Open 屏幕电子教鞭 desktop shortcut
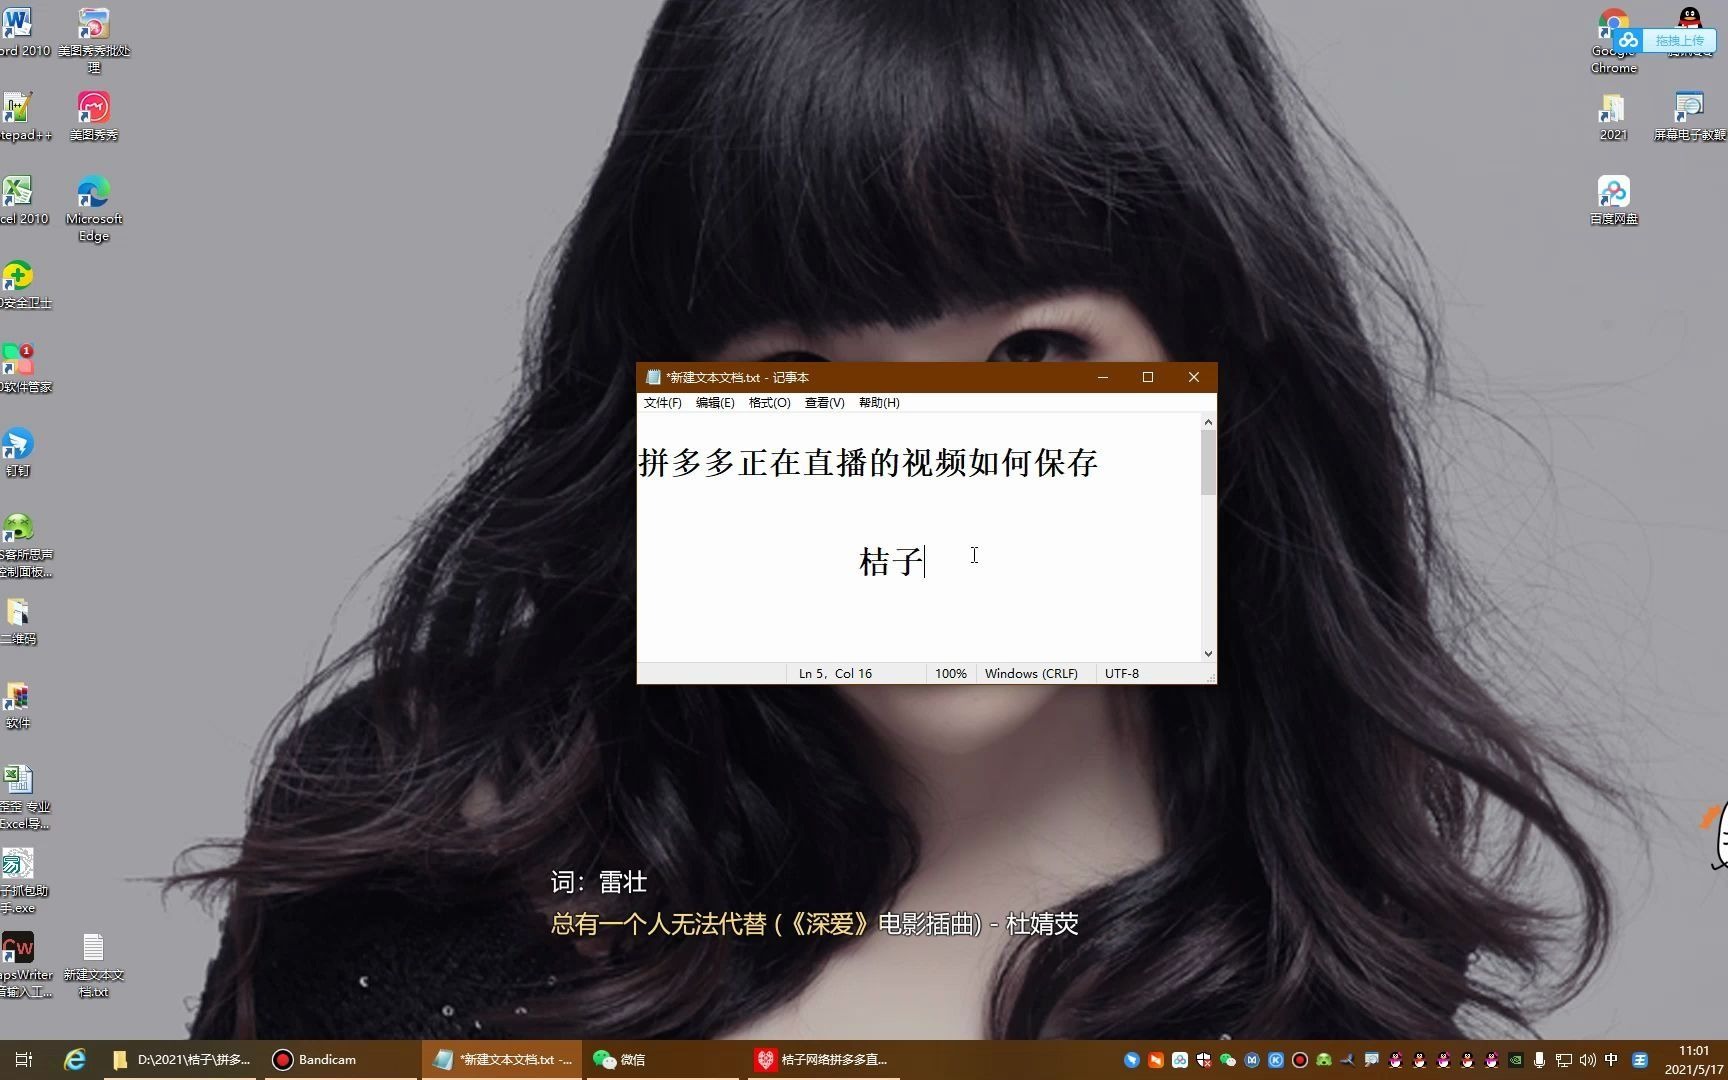The height and width of the screenshot is (1080, 1728). tap(1689, 116)
